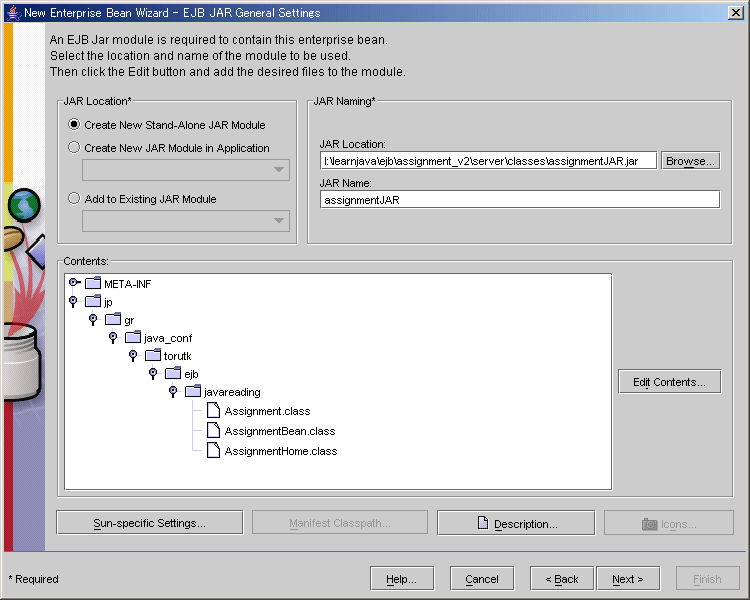Image resolution: width=750 pixels, height=600 pixels.
Task: Click the Edit Contents... button
Action: coord(669,382)
